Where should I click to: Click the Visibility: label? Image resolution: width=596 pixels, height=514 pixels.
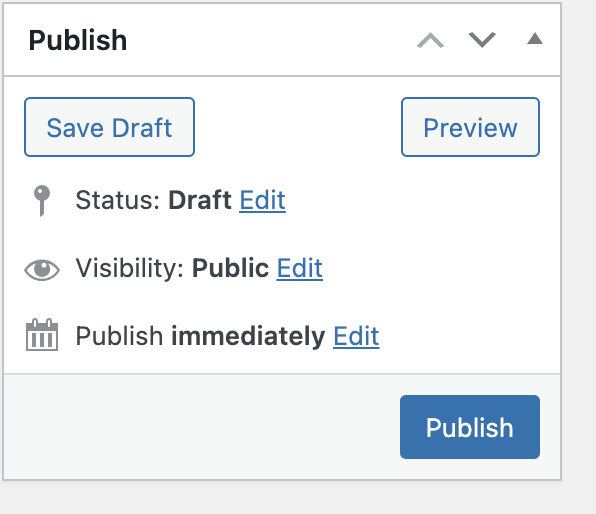[x=130, y=268]
